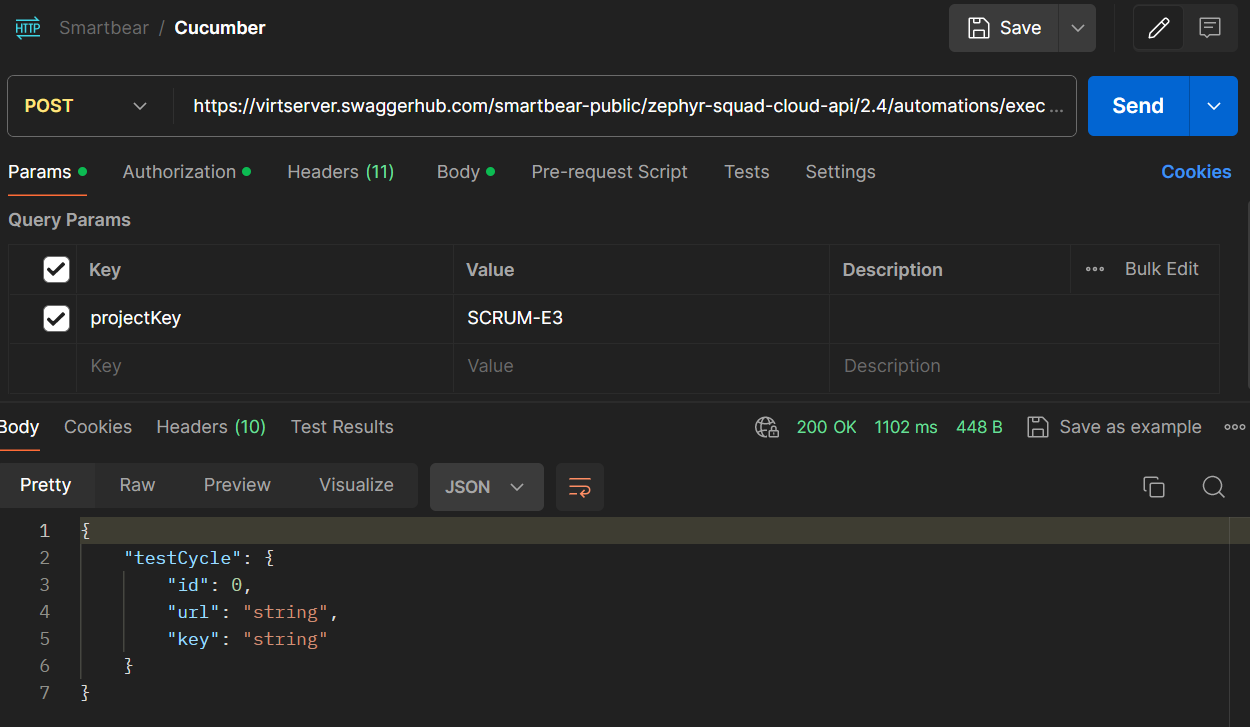This screenshot has height=727, width=1250.
Task: Open the comments panel icon
Action: tap(1210, 27)
